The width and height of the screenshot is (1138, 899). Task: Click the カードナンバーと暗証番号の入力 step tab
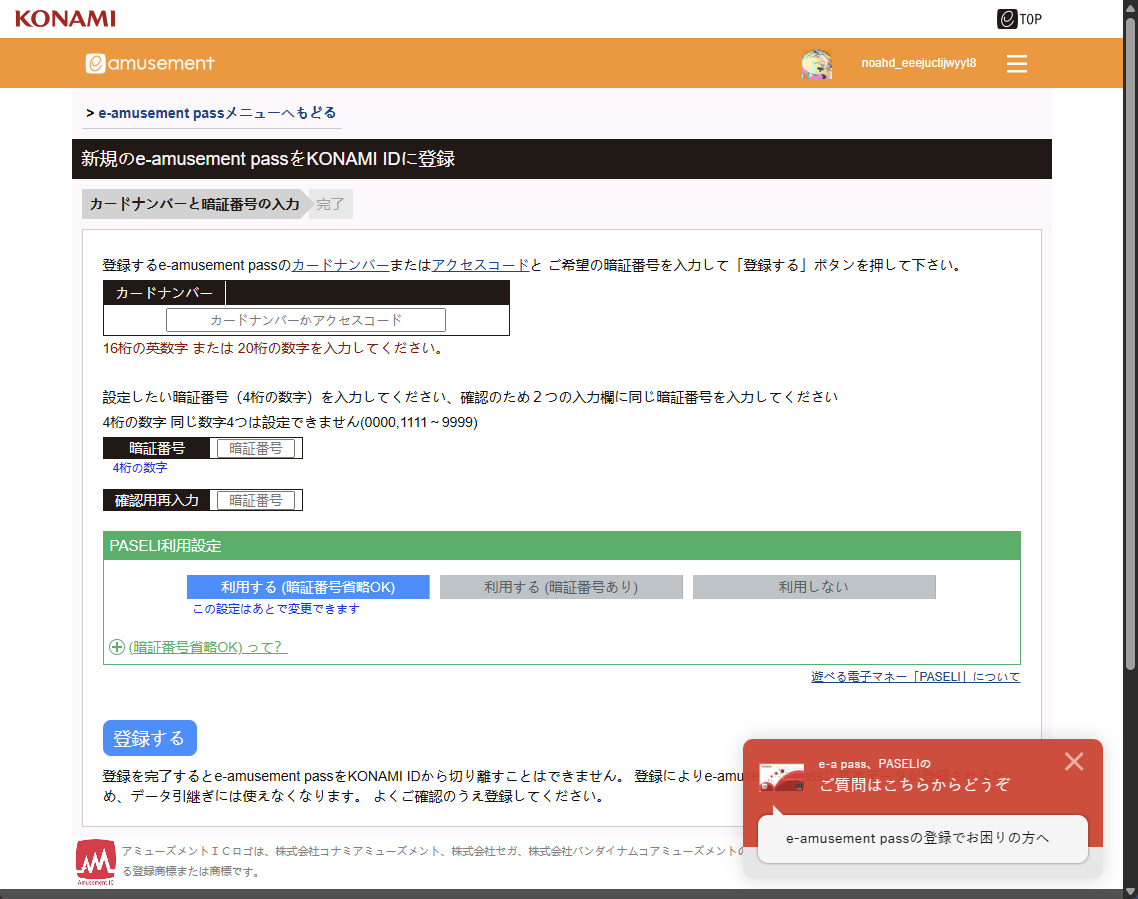195,204
